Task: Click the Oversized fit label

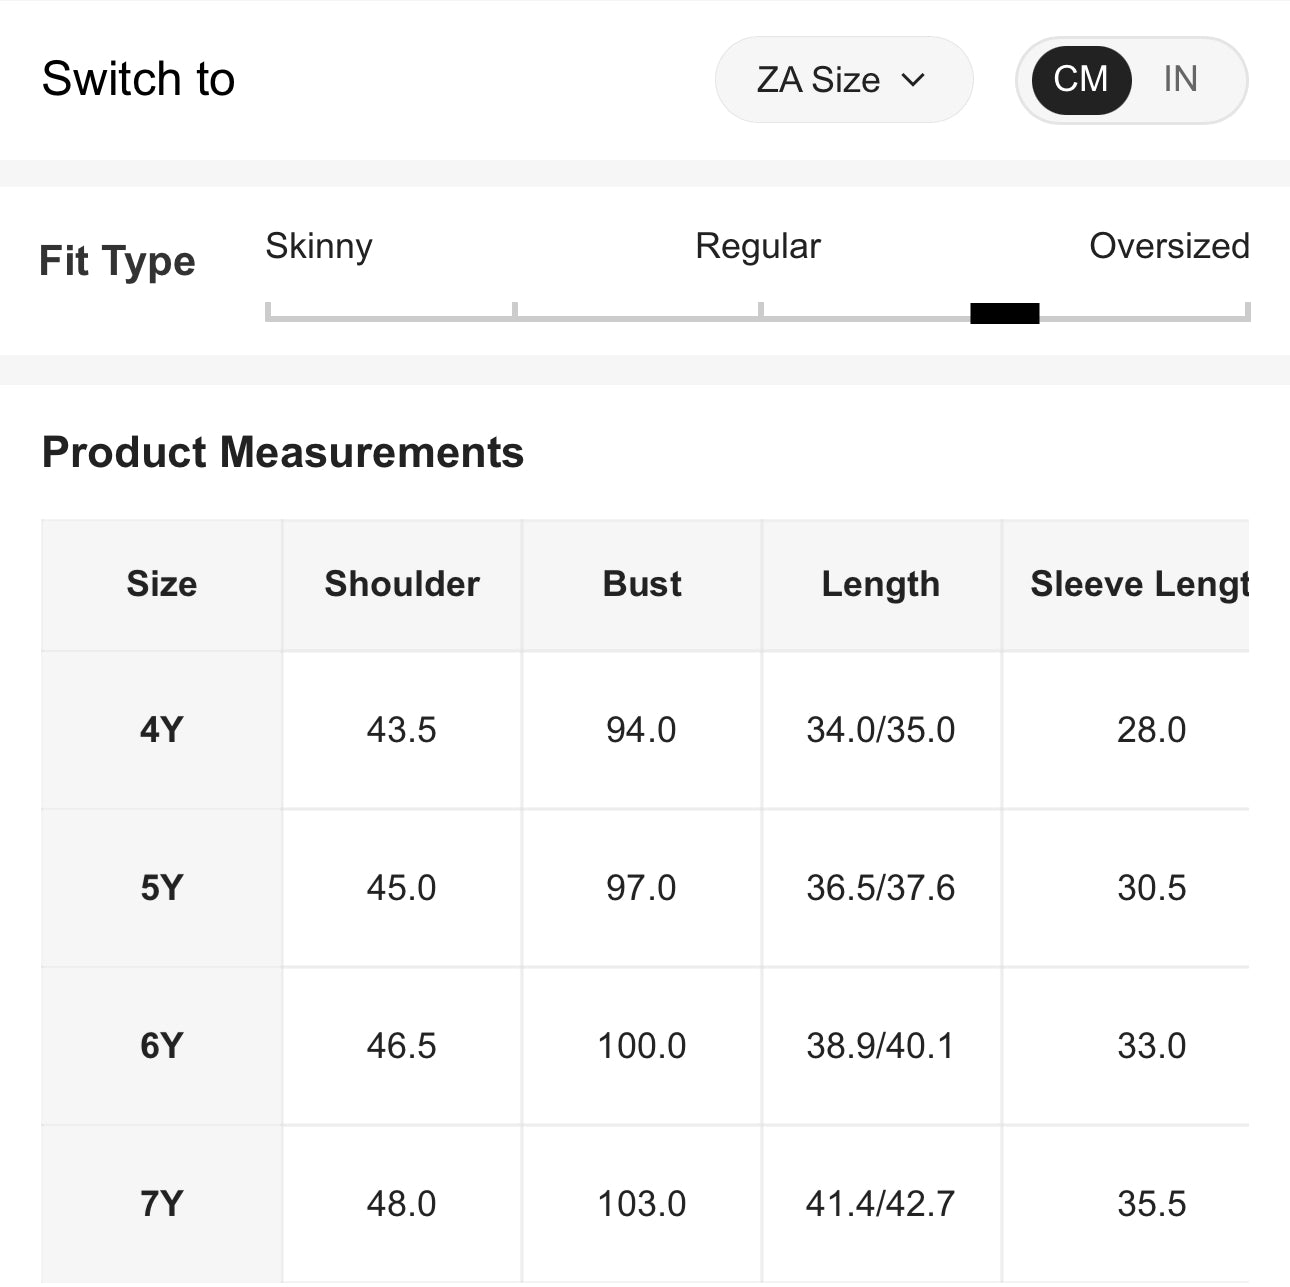Action: pos(1168,246)
